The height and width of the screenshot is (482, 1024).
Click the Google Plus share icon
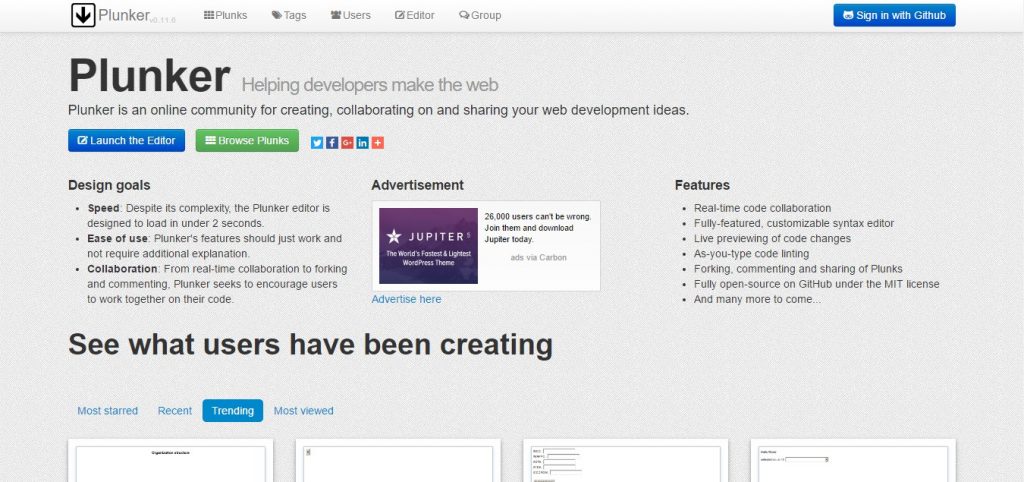tap(347, 142)
